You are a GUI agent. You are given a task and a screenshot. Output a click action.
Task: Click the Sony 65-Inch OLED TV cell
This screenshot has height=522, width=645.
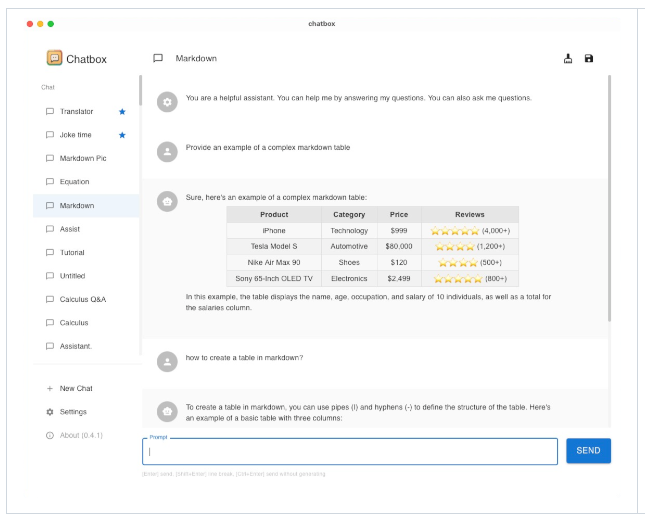coord(274,278)
